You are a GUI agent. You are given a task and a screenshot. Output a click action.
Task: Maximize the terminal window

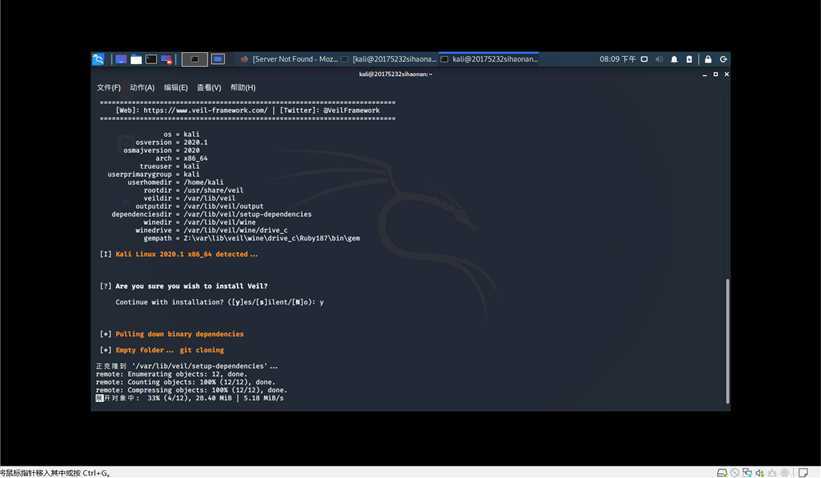tap(716, 74)
